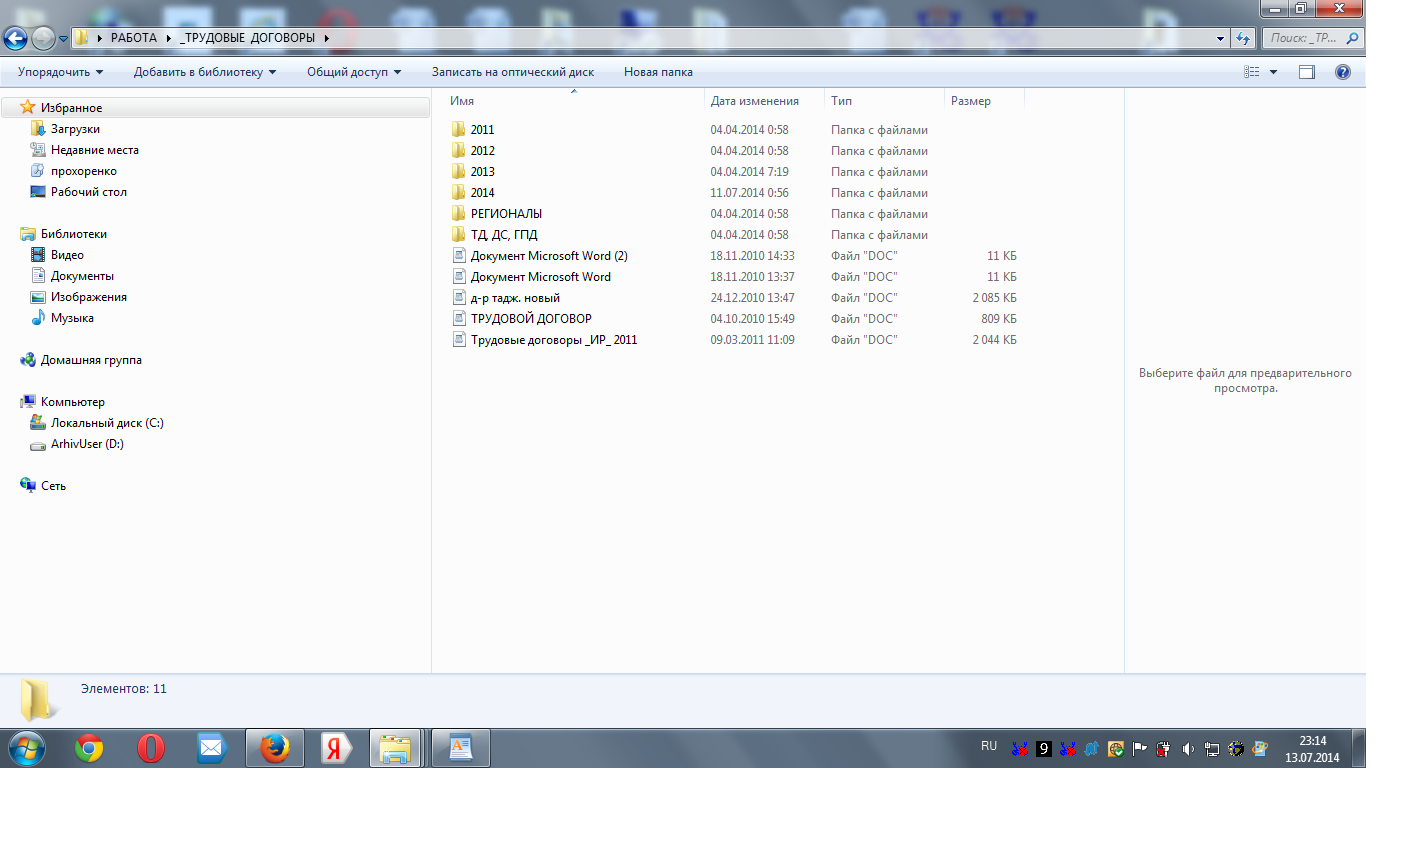Launch Opera from the taskbar
The image size is (1420, 844).
[151, 748]
